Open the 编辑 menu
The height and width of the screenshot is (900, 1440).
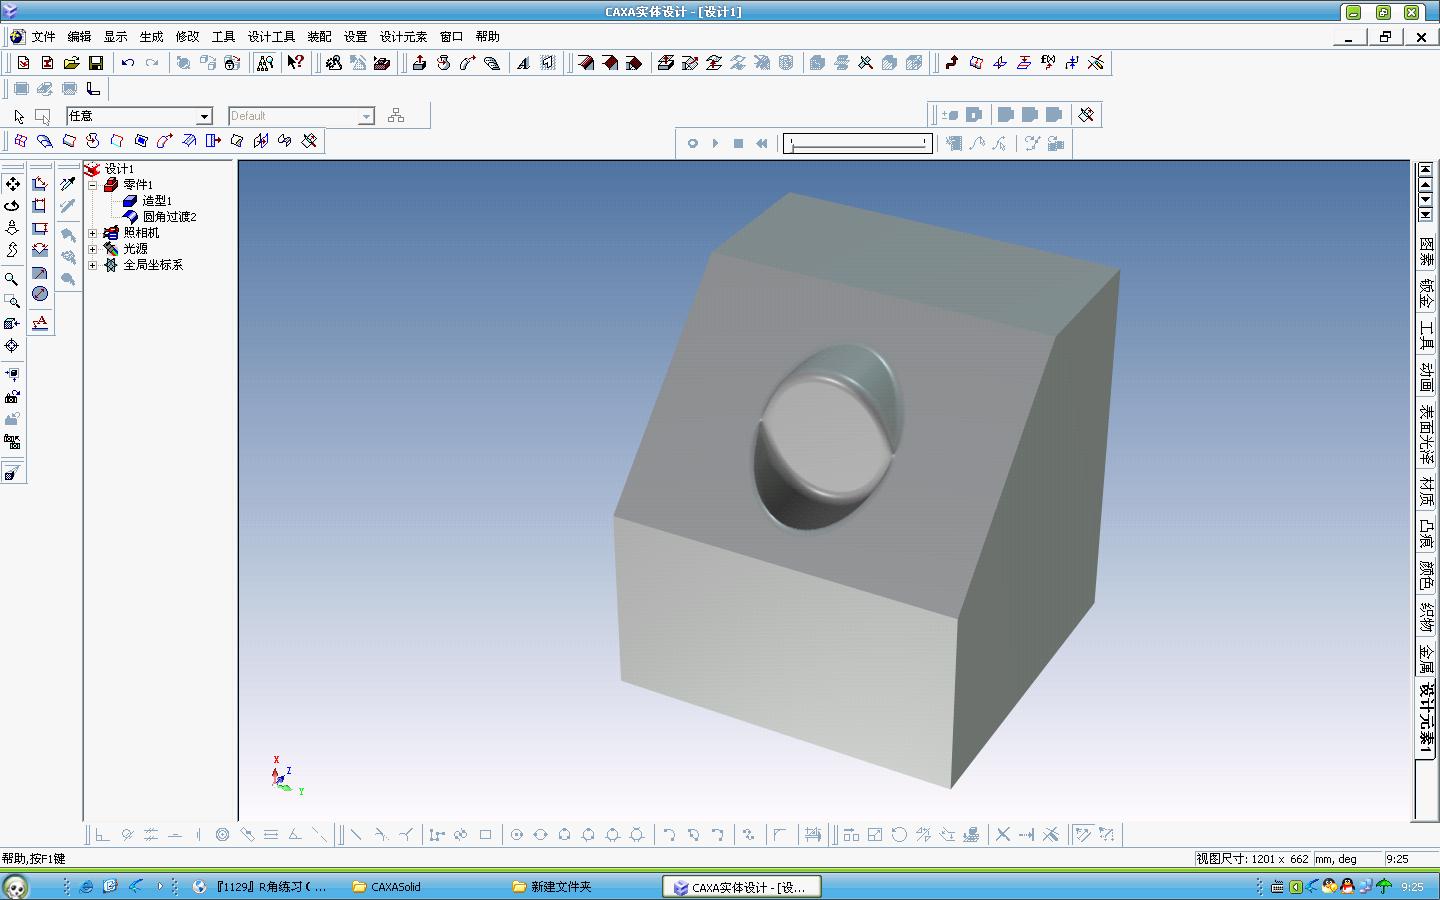[x=79, y=36]
